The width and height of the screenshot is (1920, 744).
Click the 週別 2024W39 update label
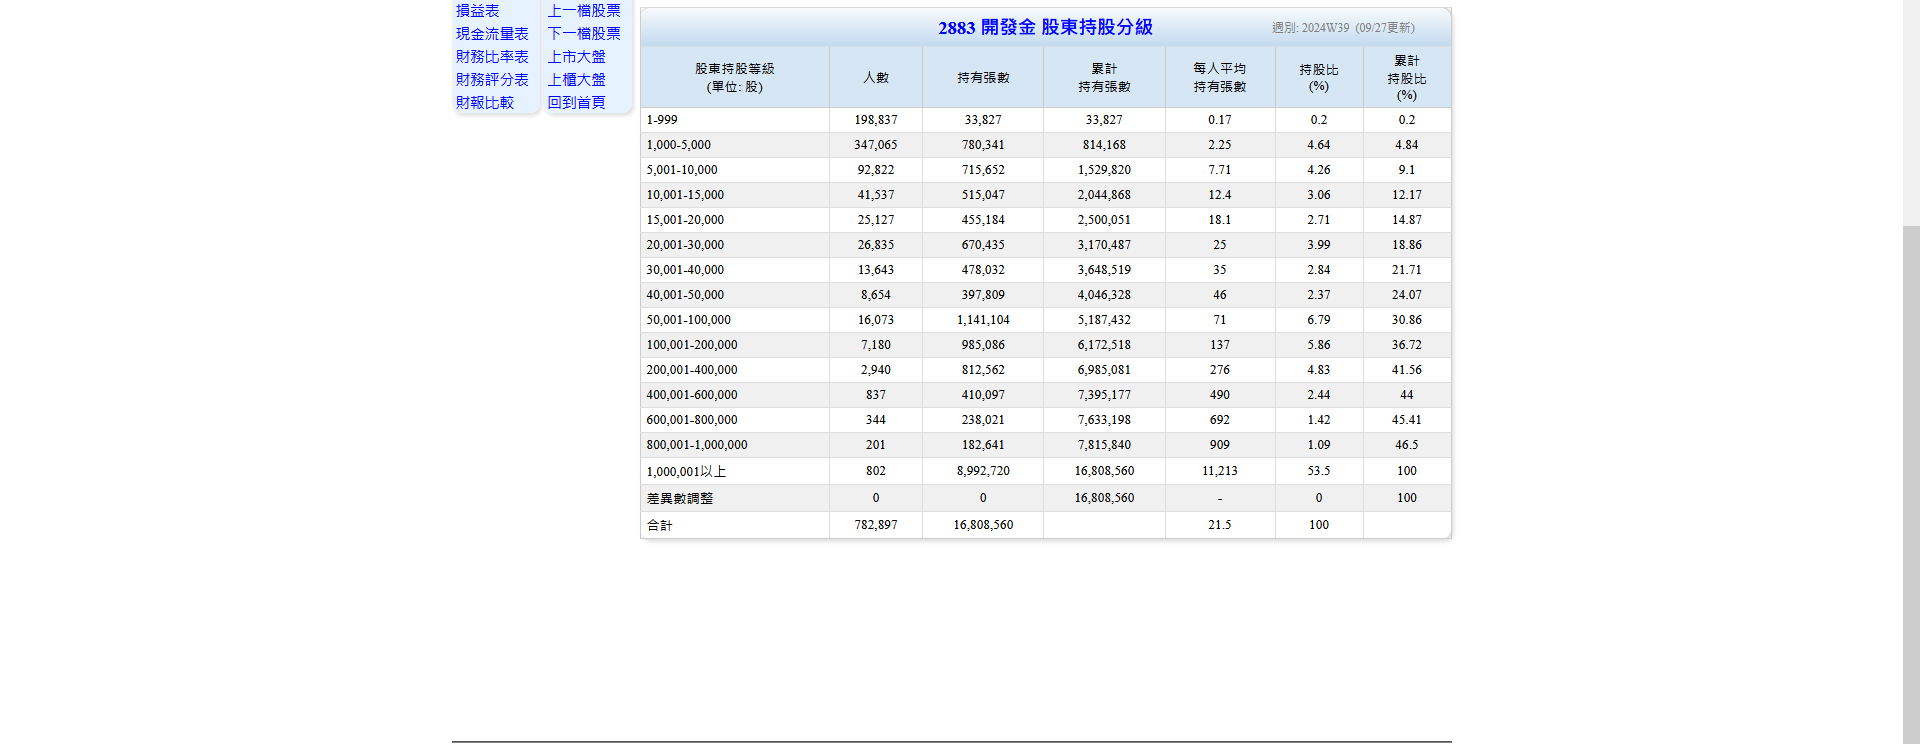(1342, 28)
